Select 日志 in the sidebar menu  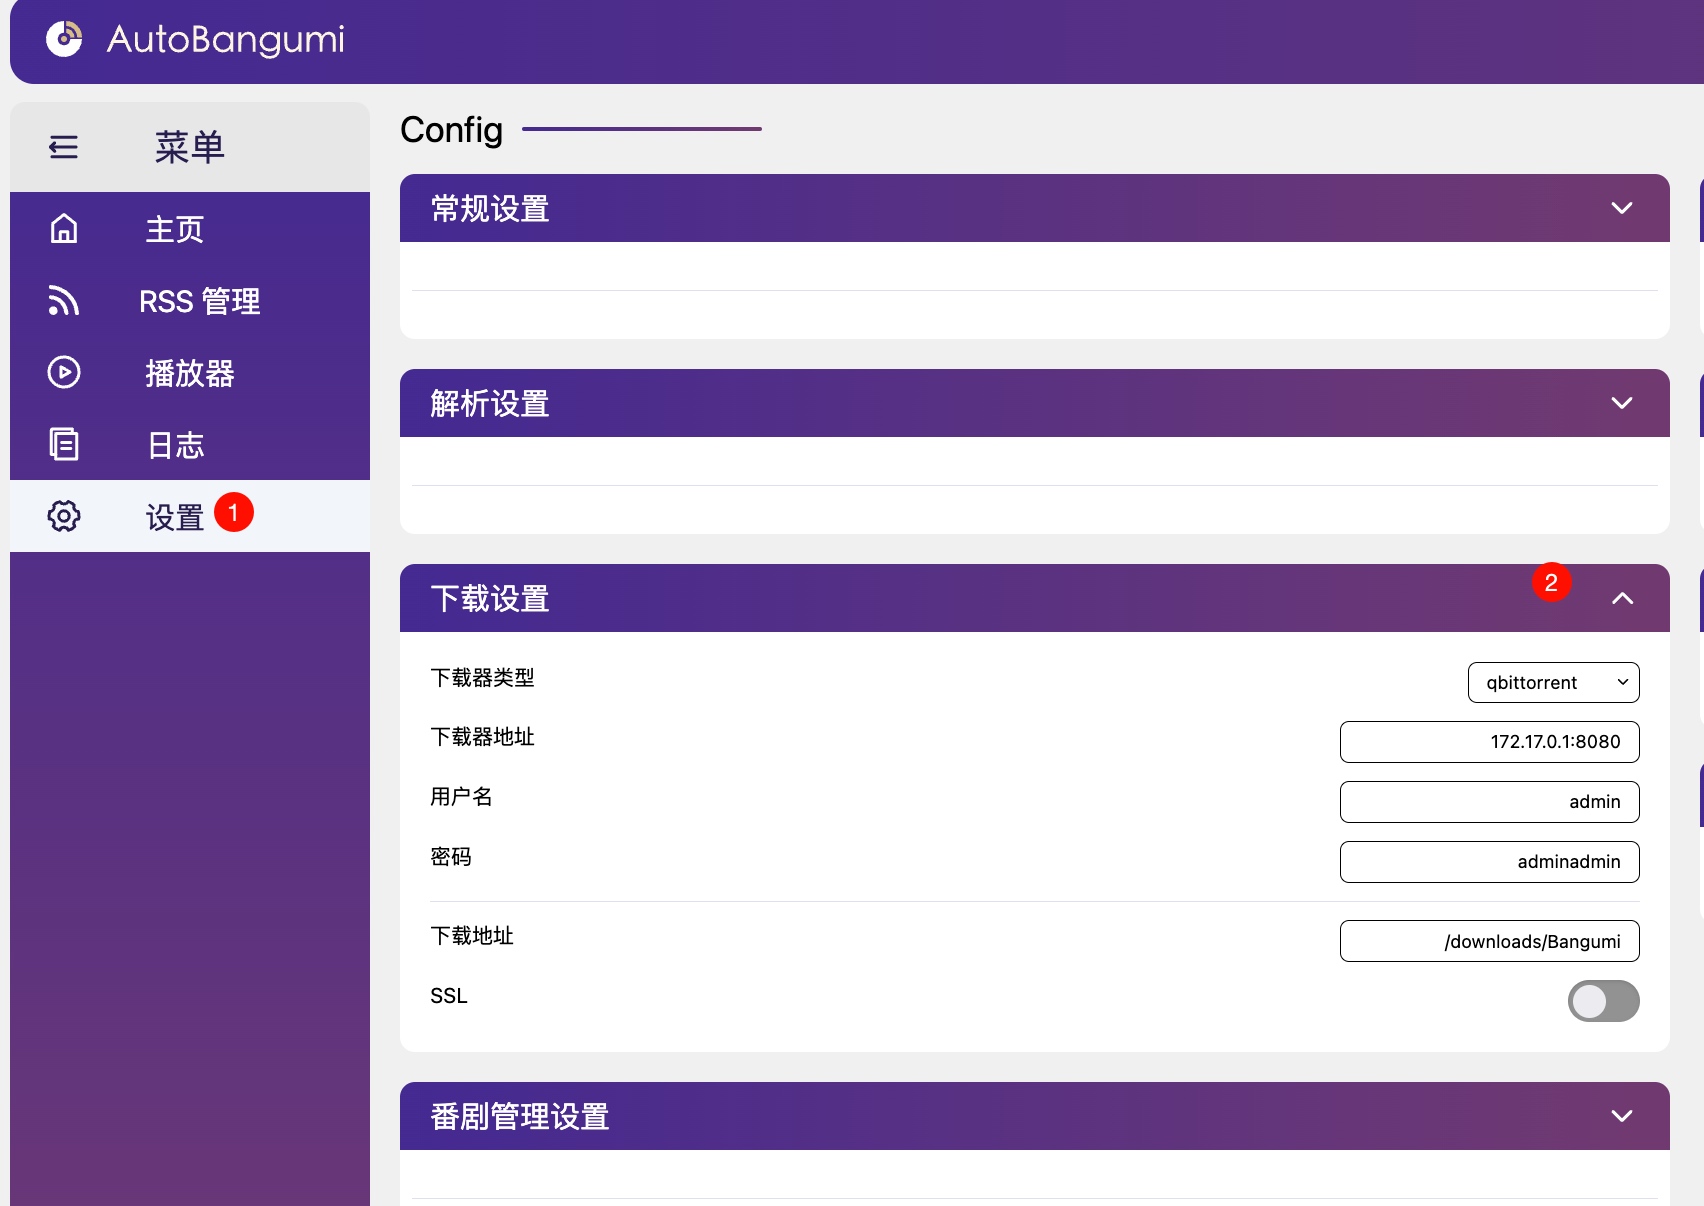click(x=176, y=444)
